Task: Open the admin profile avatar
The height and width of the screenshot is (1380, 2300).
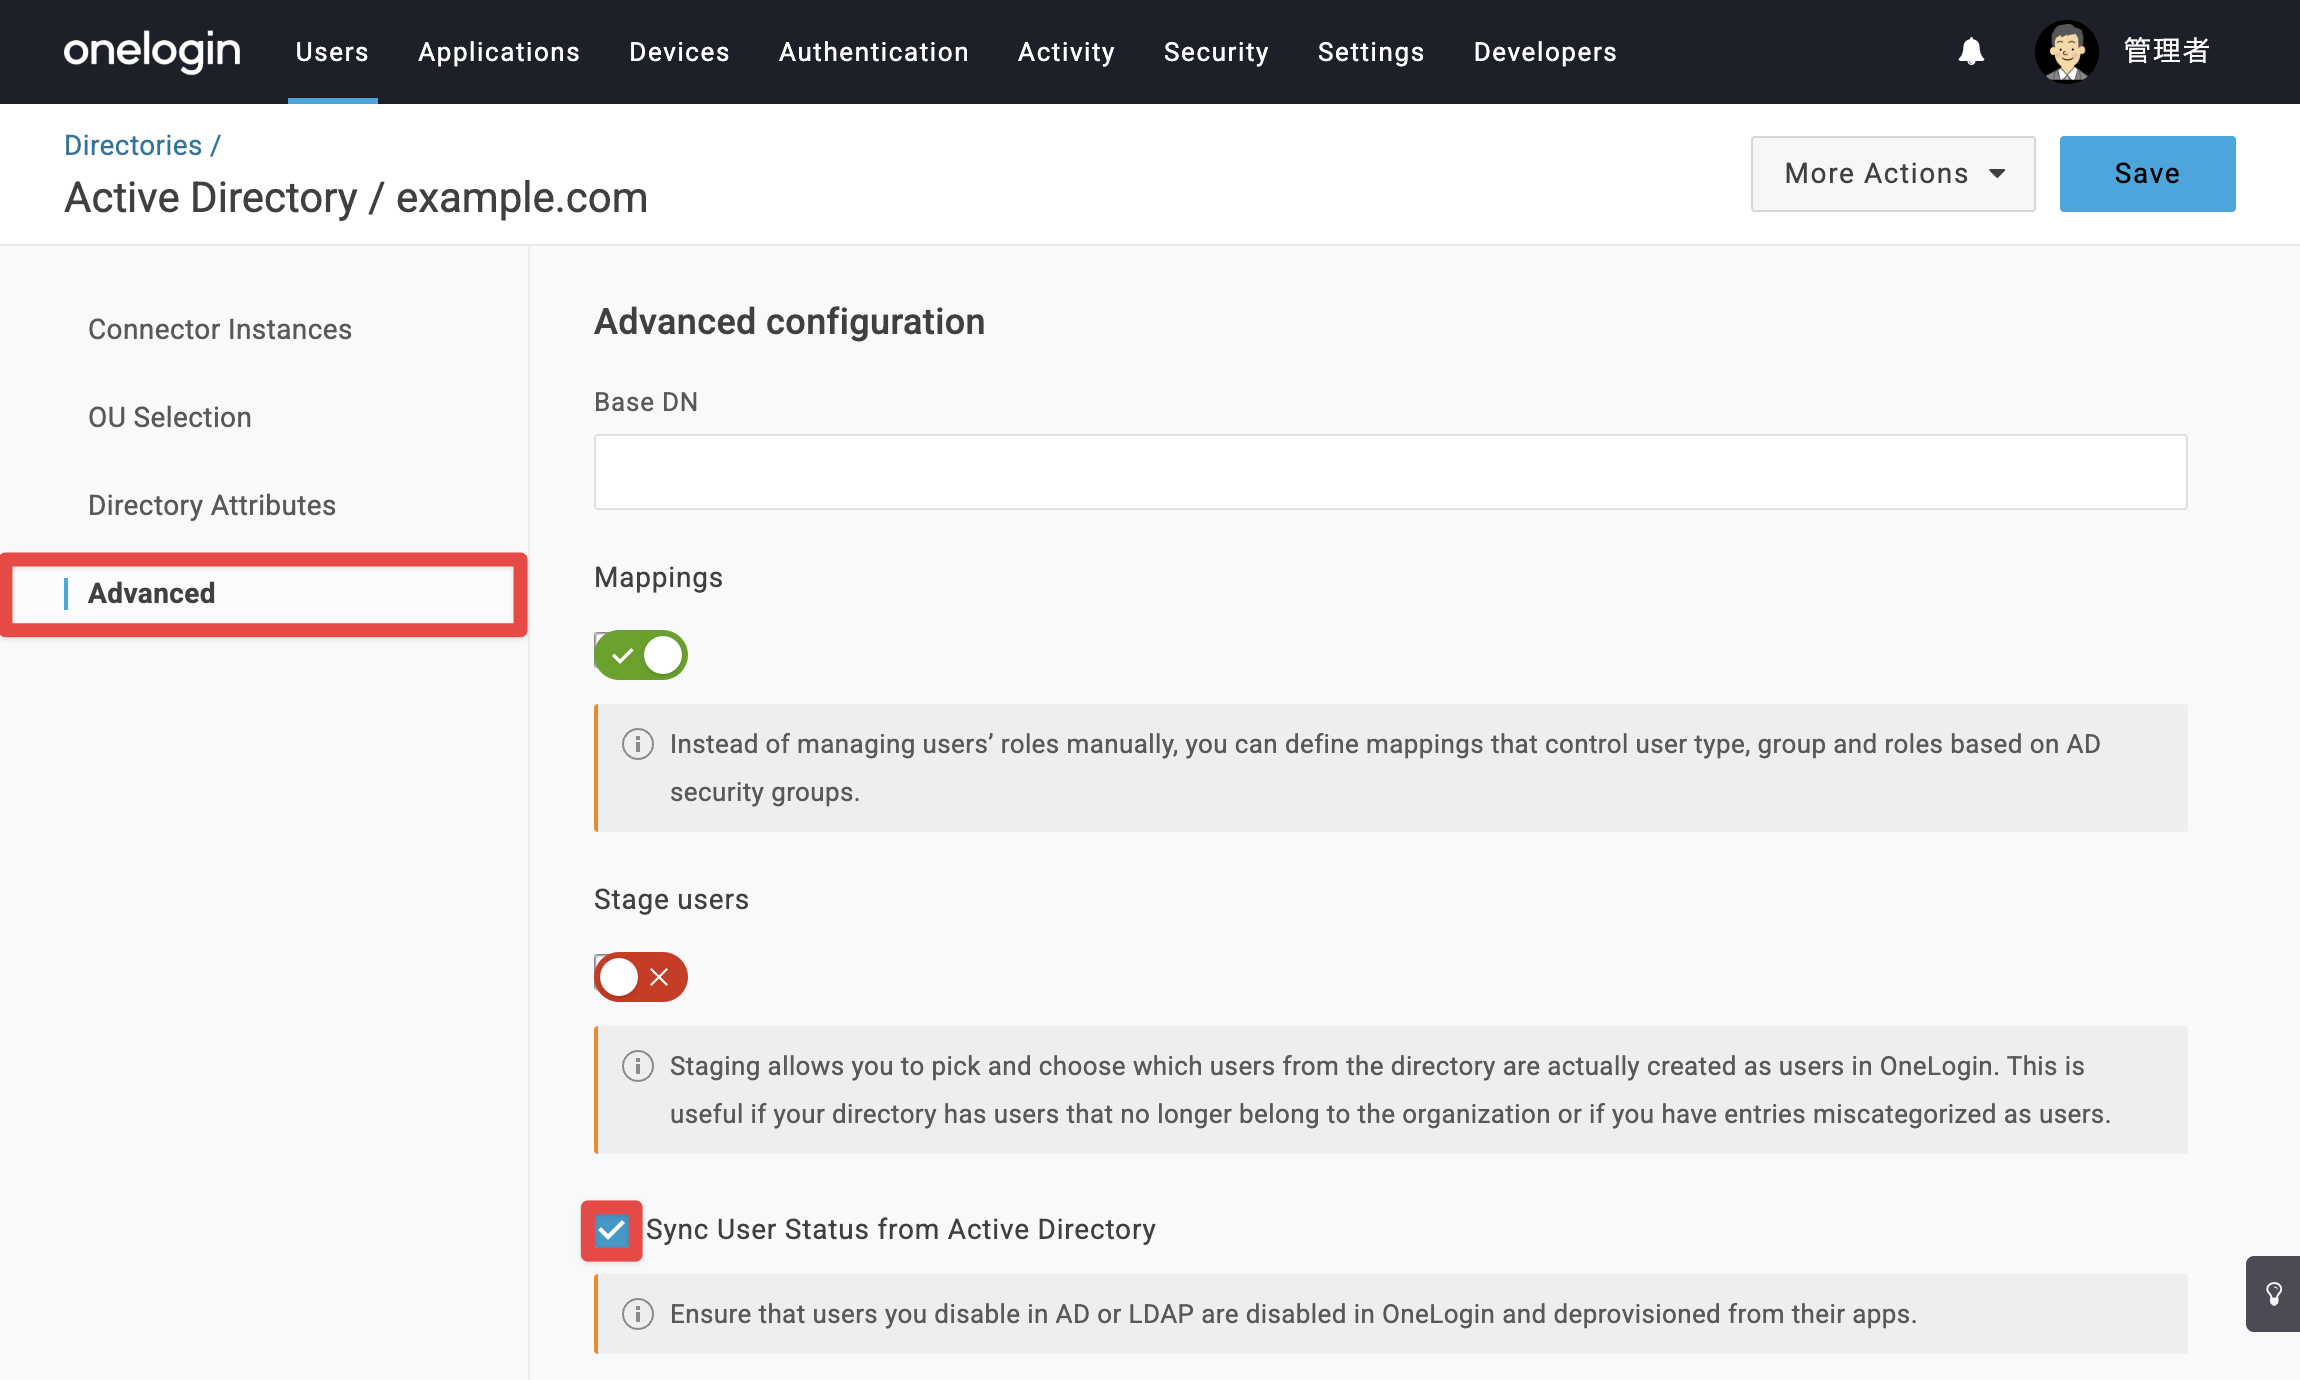Action: [x=2066, y=51]
